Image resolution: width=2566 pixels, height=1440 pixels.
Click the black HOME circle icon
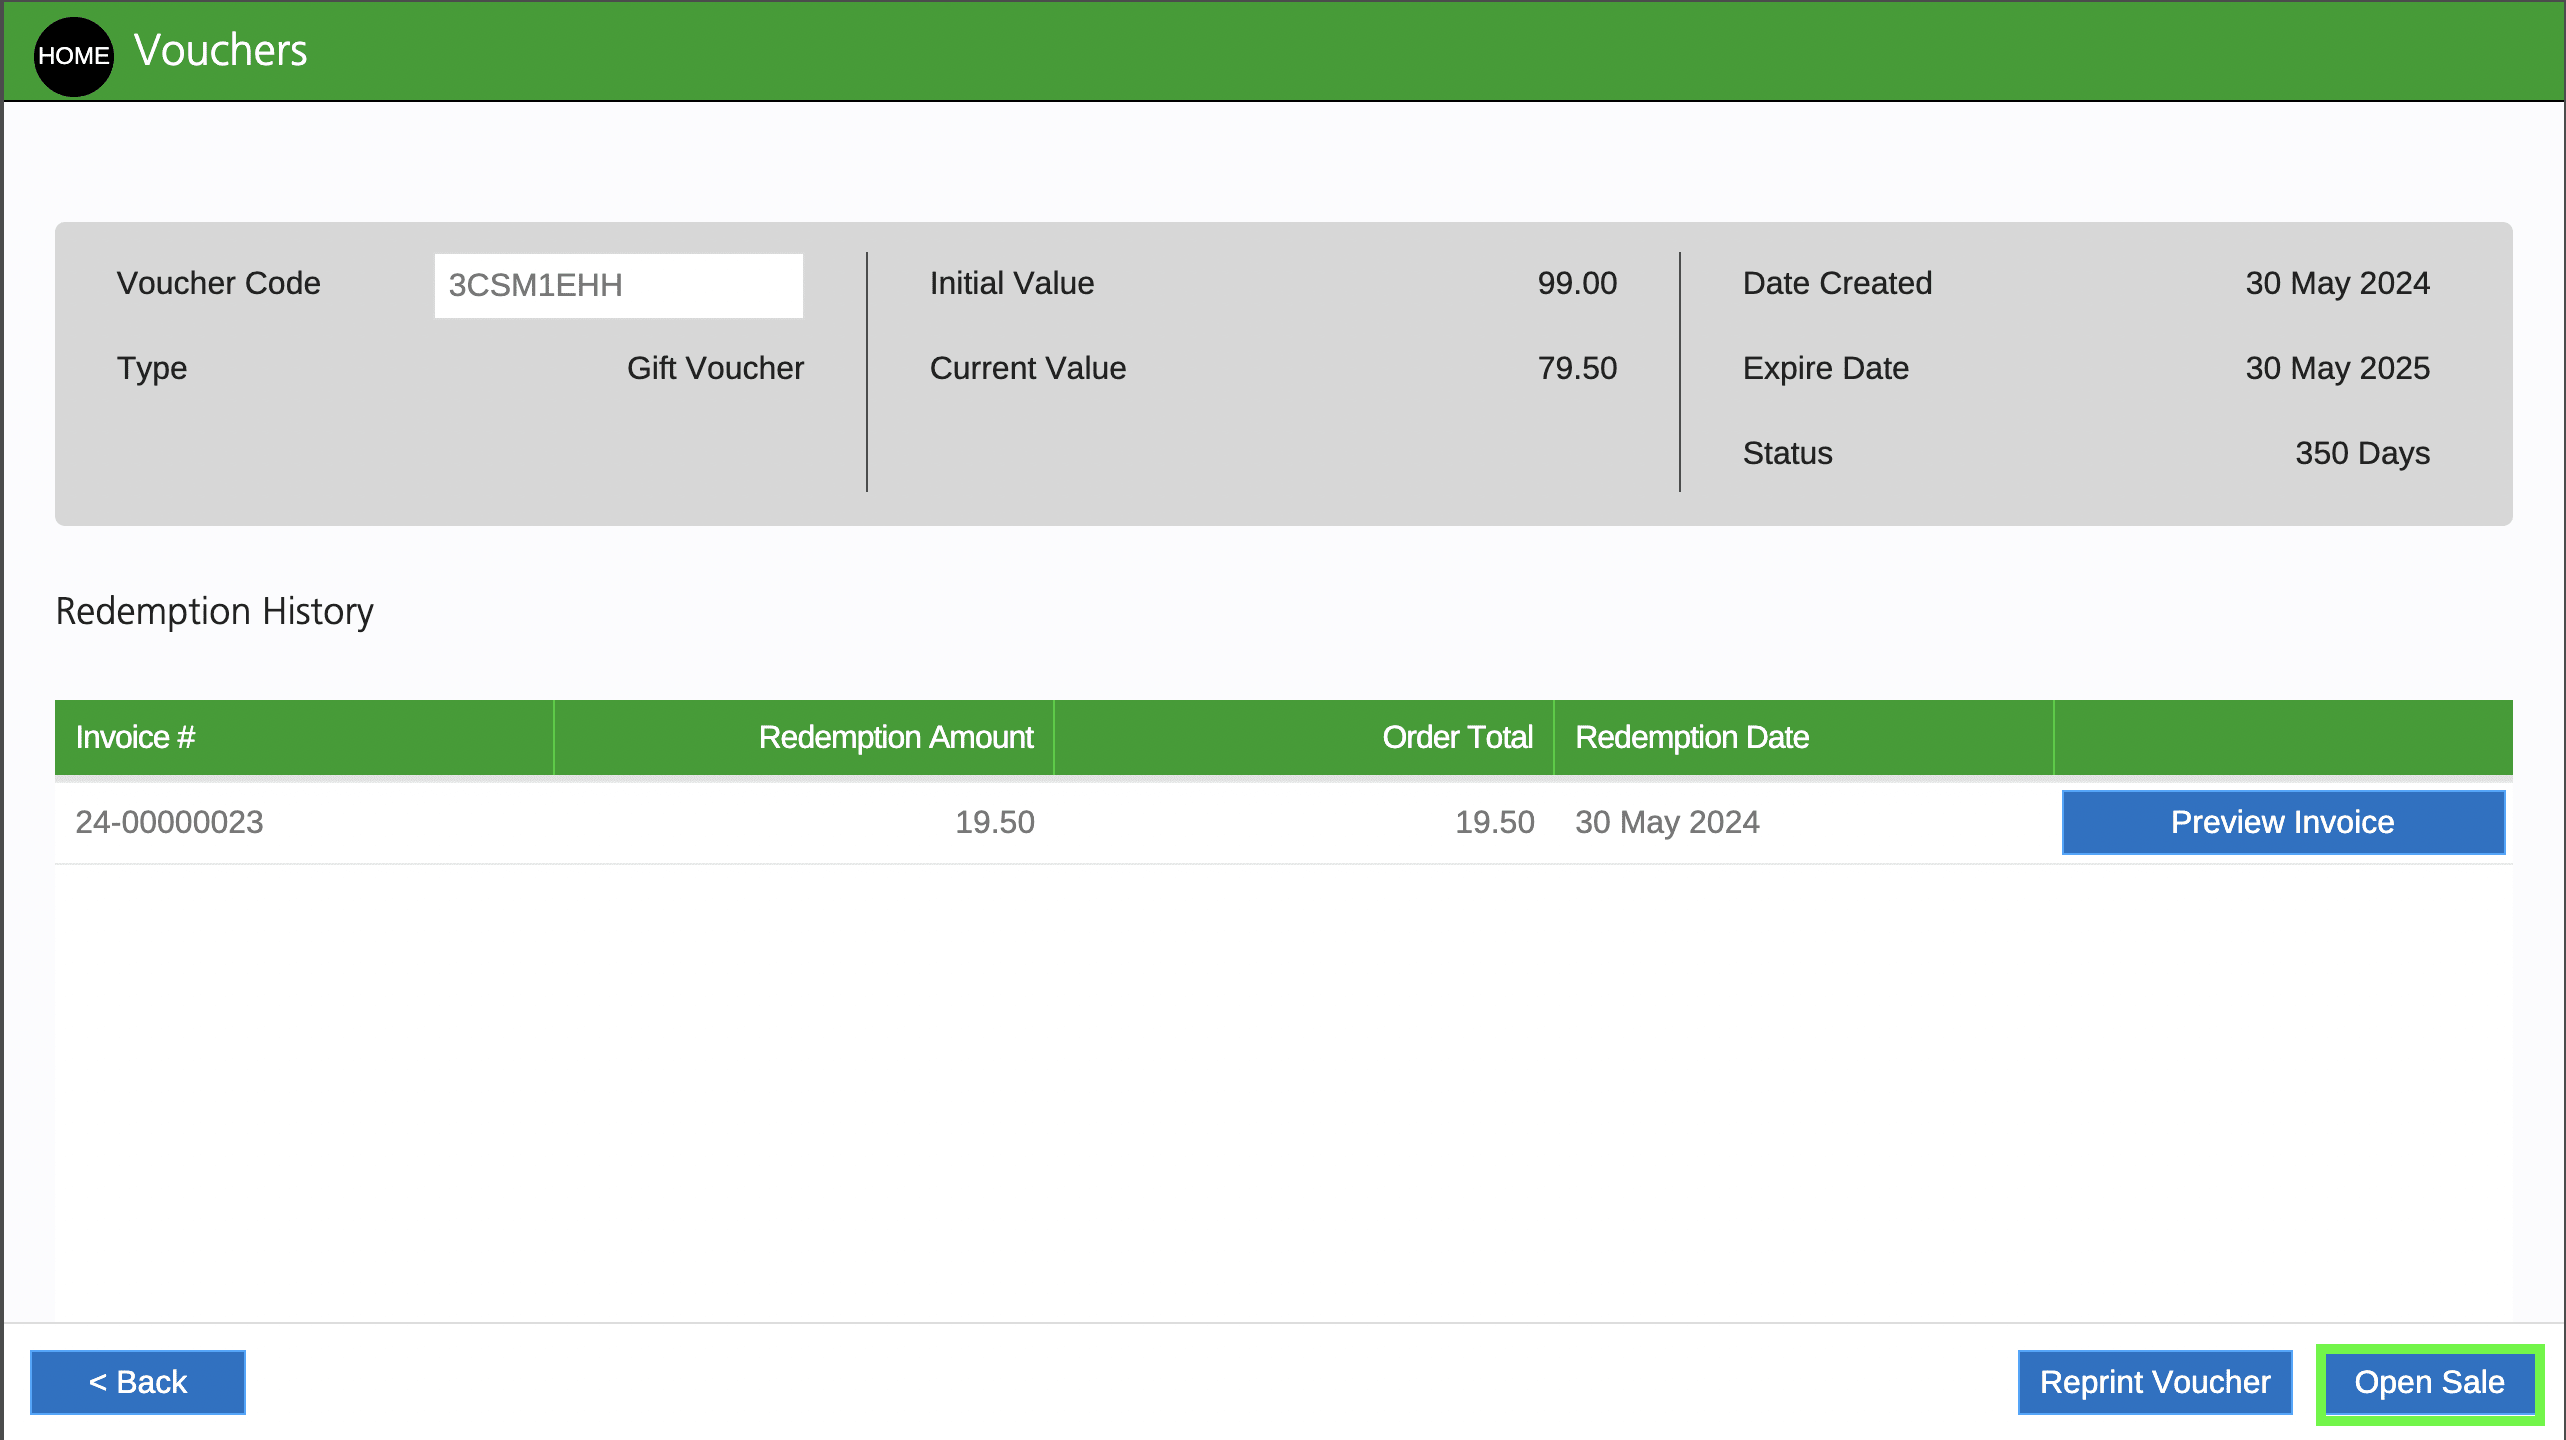(73, 56)
